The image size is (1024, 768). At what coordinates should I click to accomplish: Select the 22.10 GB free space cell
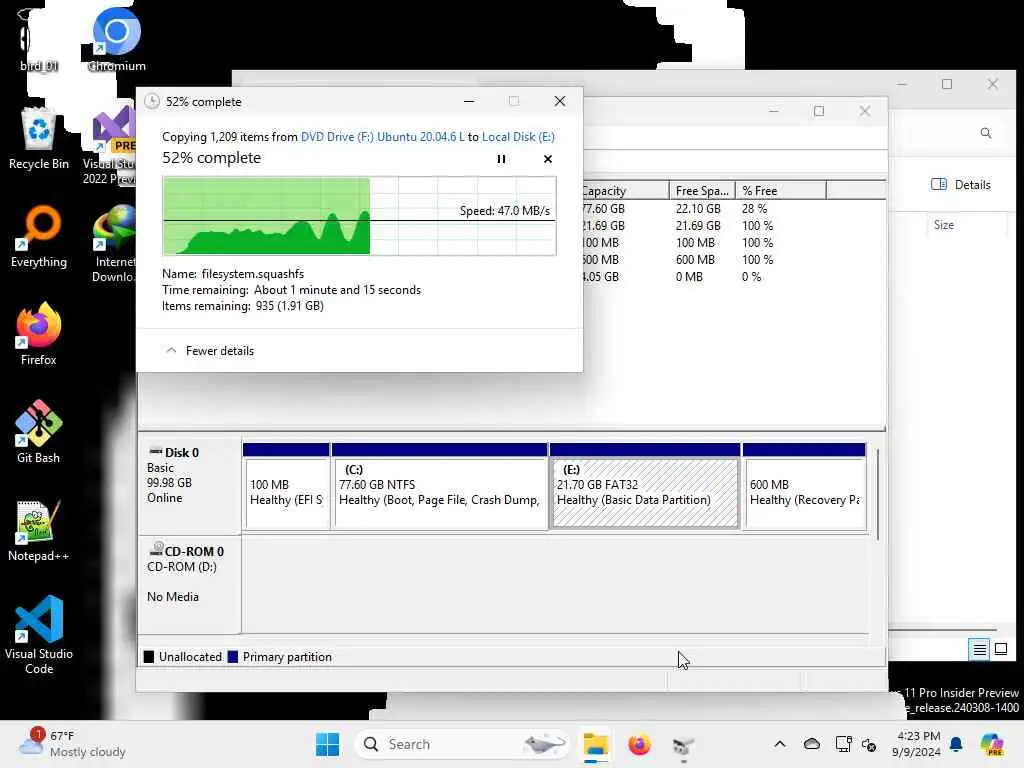point(698,208)
